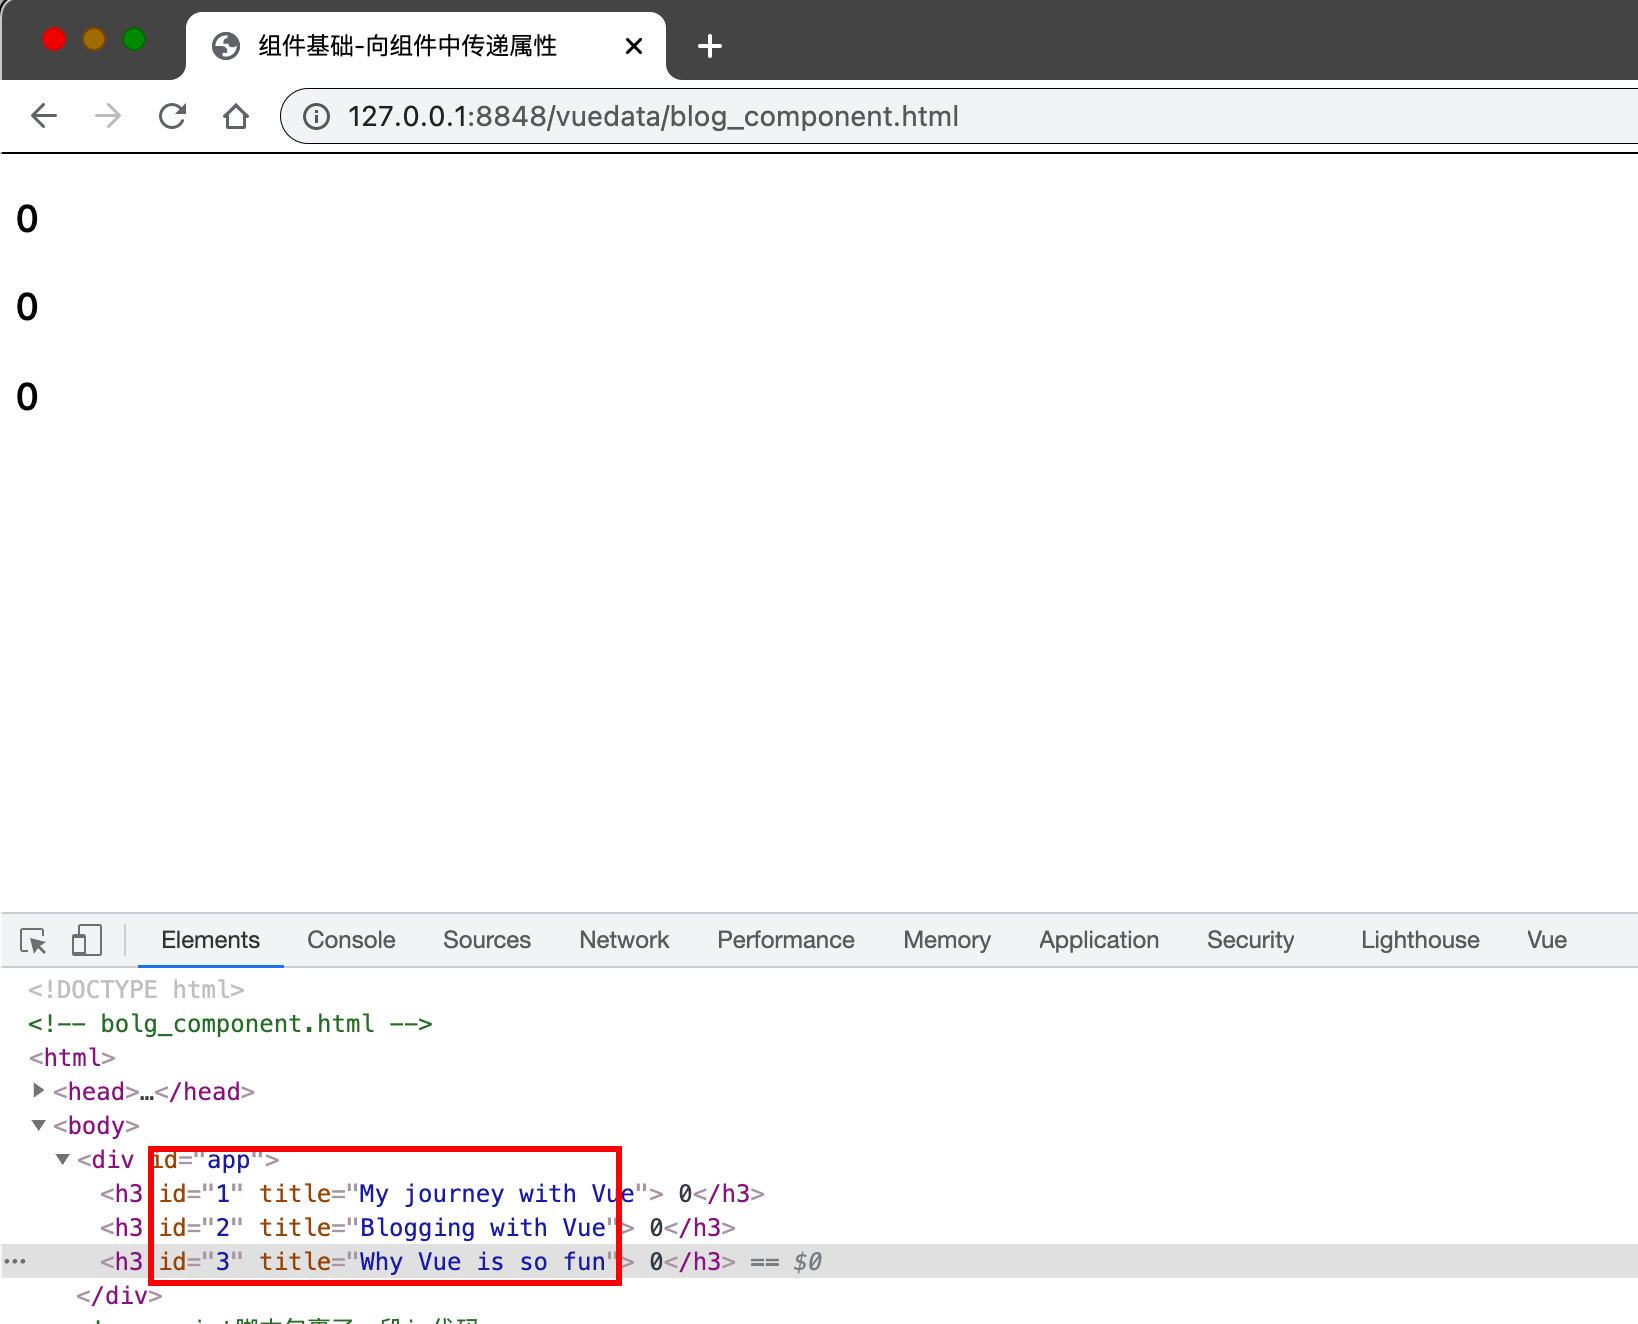Go to the browser home page
Screen dimensions: 1638x1324
pyautogui.click(x=236, y=116)
